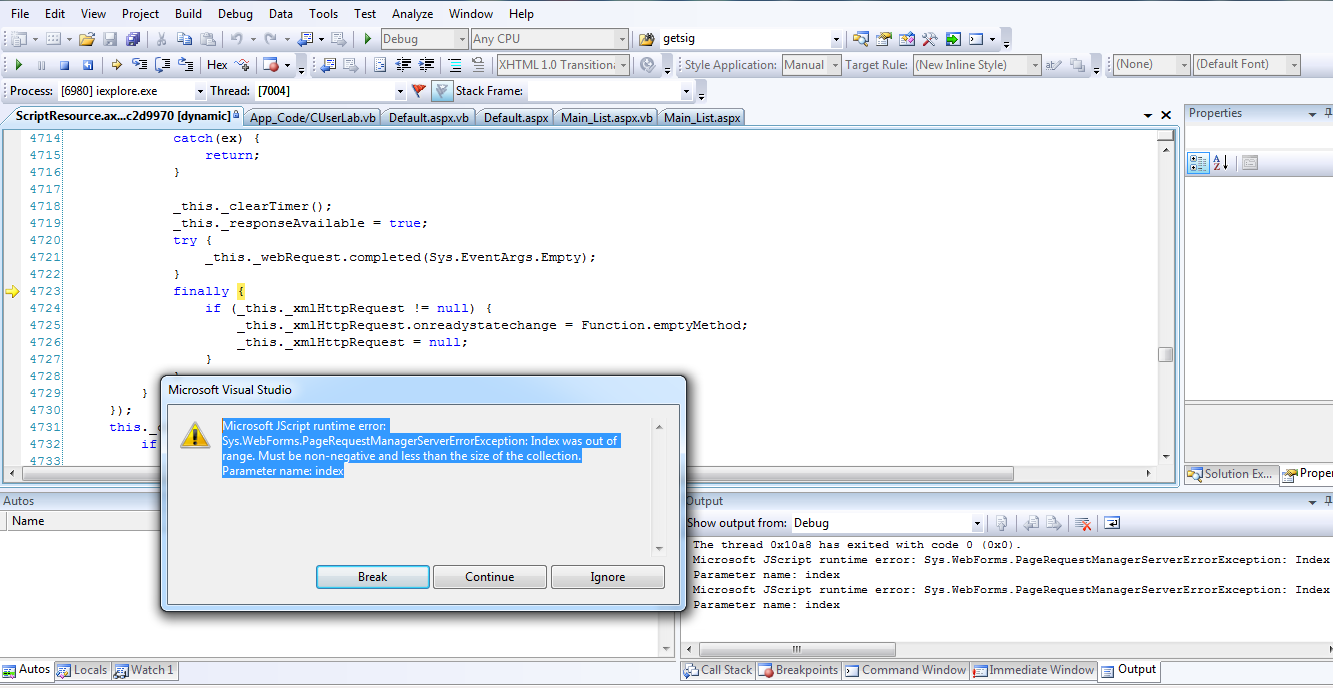The width and height of the screenshot is (1333, 688).
Task: Click Alphabetical sort icon in Properties
Action: point(1221,163)
